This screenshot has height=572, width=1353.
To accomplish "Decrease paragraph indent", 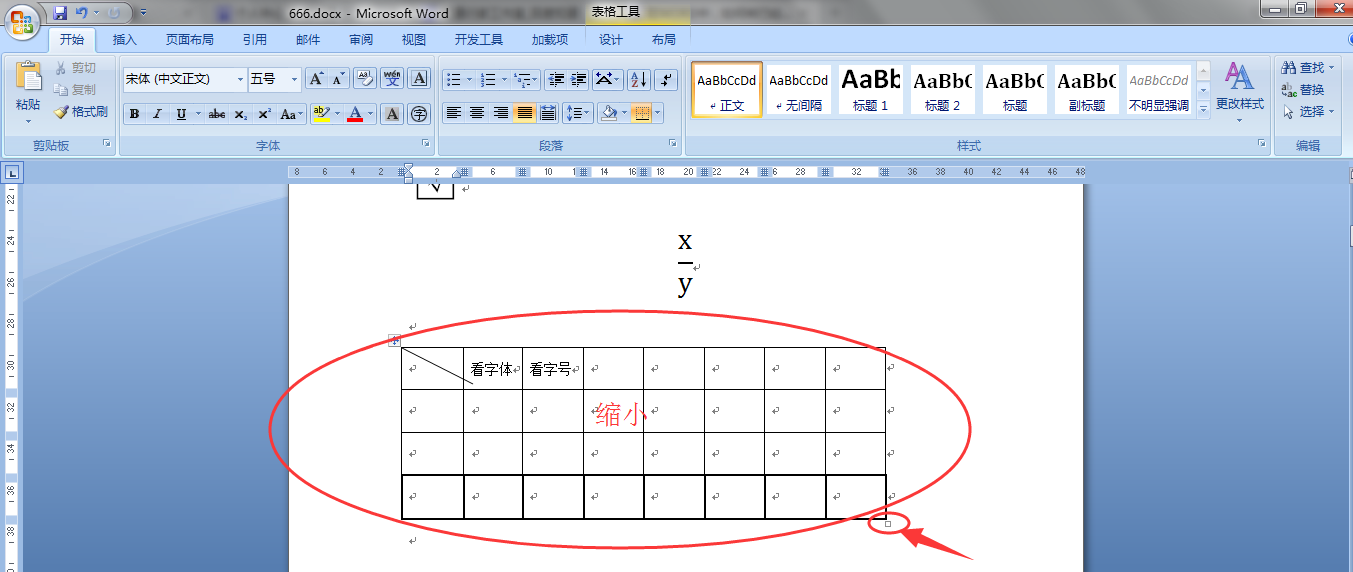I will point(556,79).
